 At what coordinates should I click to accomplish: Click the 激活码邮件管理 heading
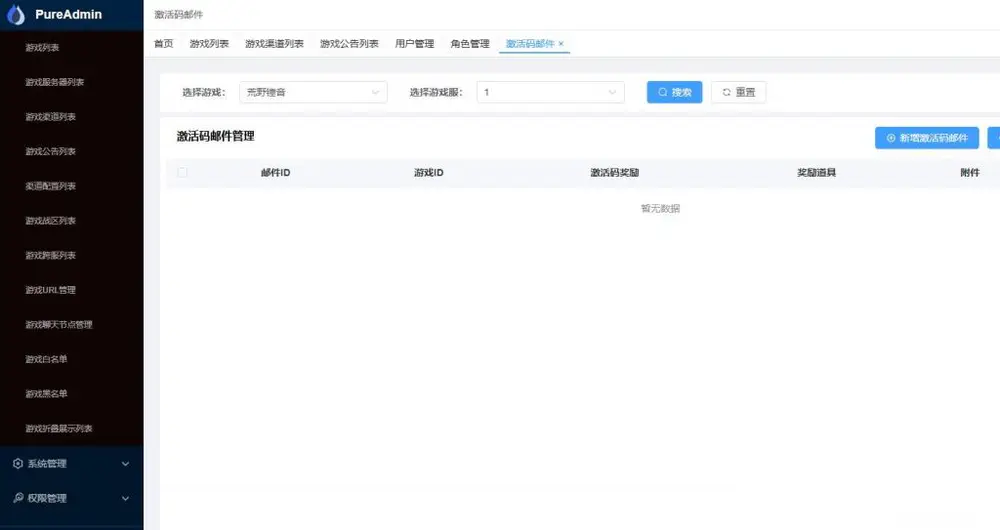coord(216,136)
